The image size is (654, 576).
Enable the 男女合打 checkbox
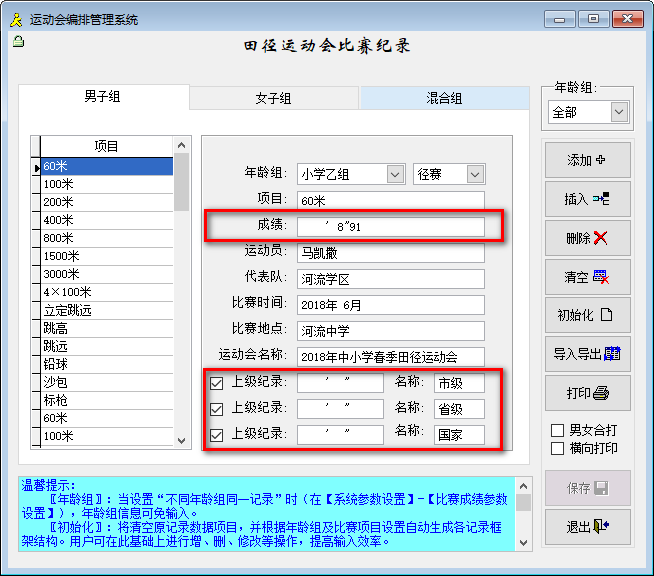pyautogui.click(x=558, y=430)
